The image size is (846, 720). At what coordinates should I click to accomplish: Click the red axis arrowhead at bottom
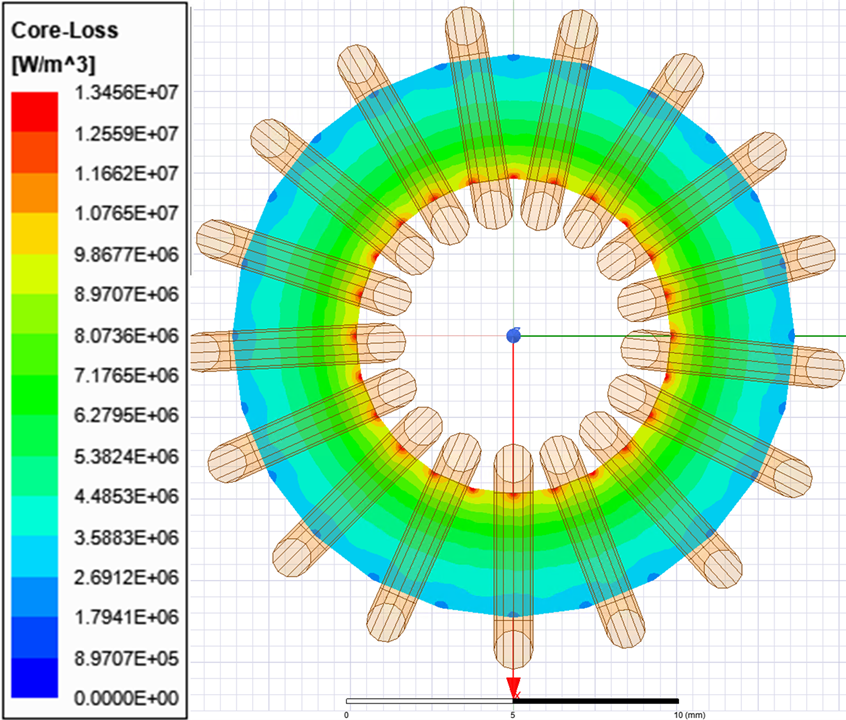pos(513,687)
